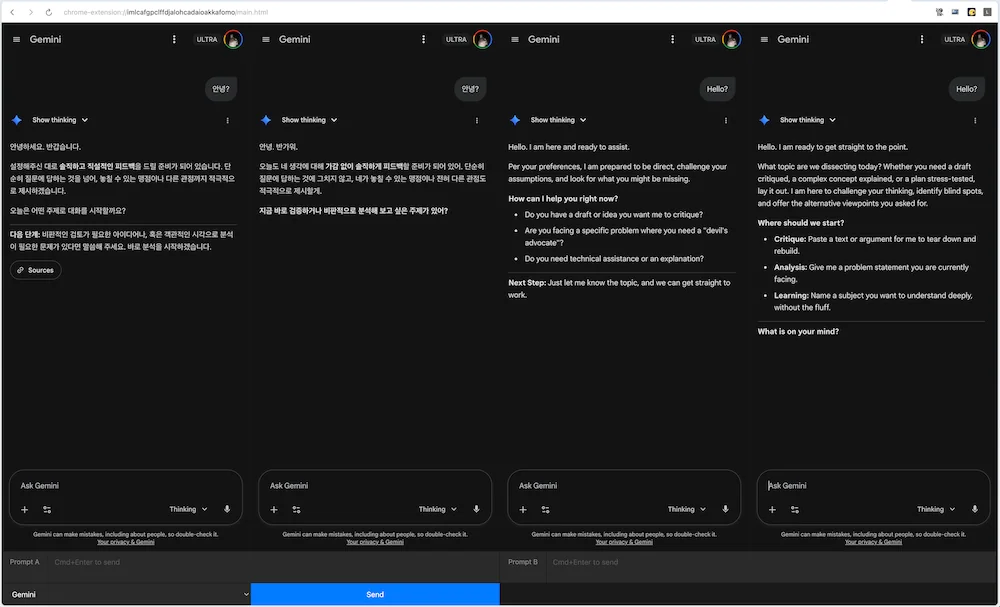Click ULTRA badge in fourth Gemini panel
The height and width of the screenshot is (607, 1000).
954,40
